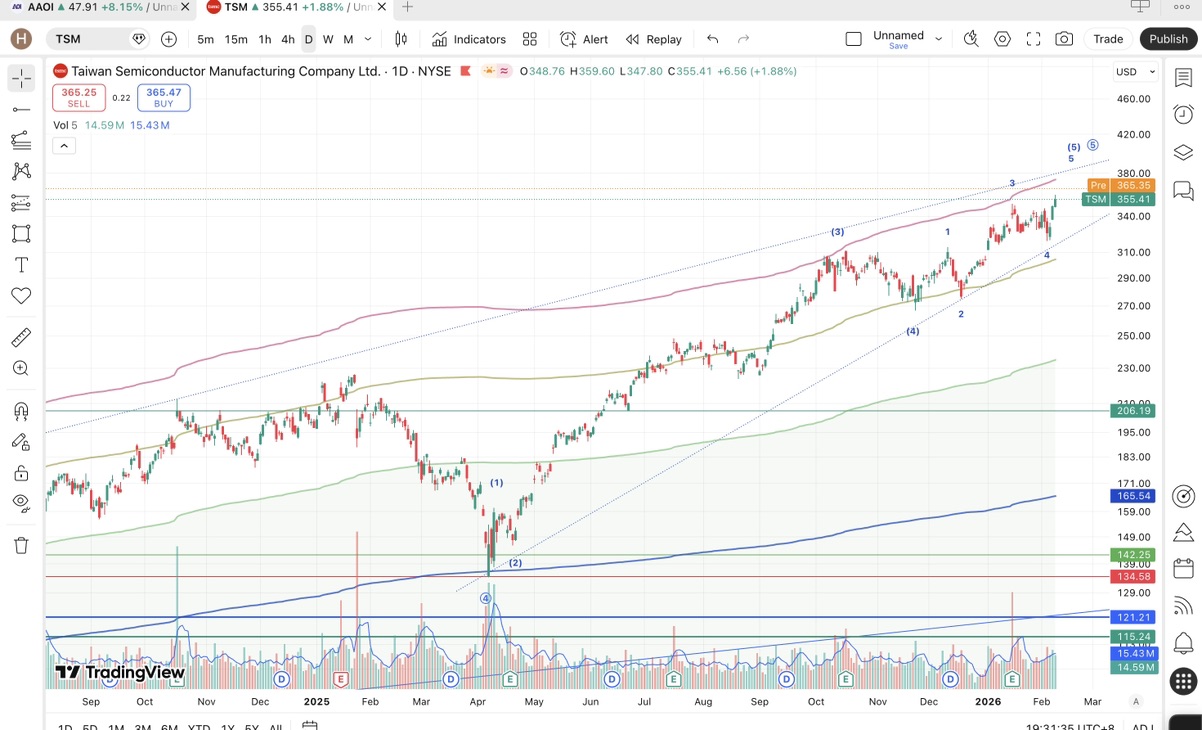Open the Alerts panel clock icon

pos(1183,114)
